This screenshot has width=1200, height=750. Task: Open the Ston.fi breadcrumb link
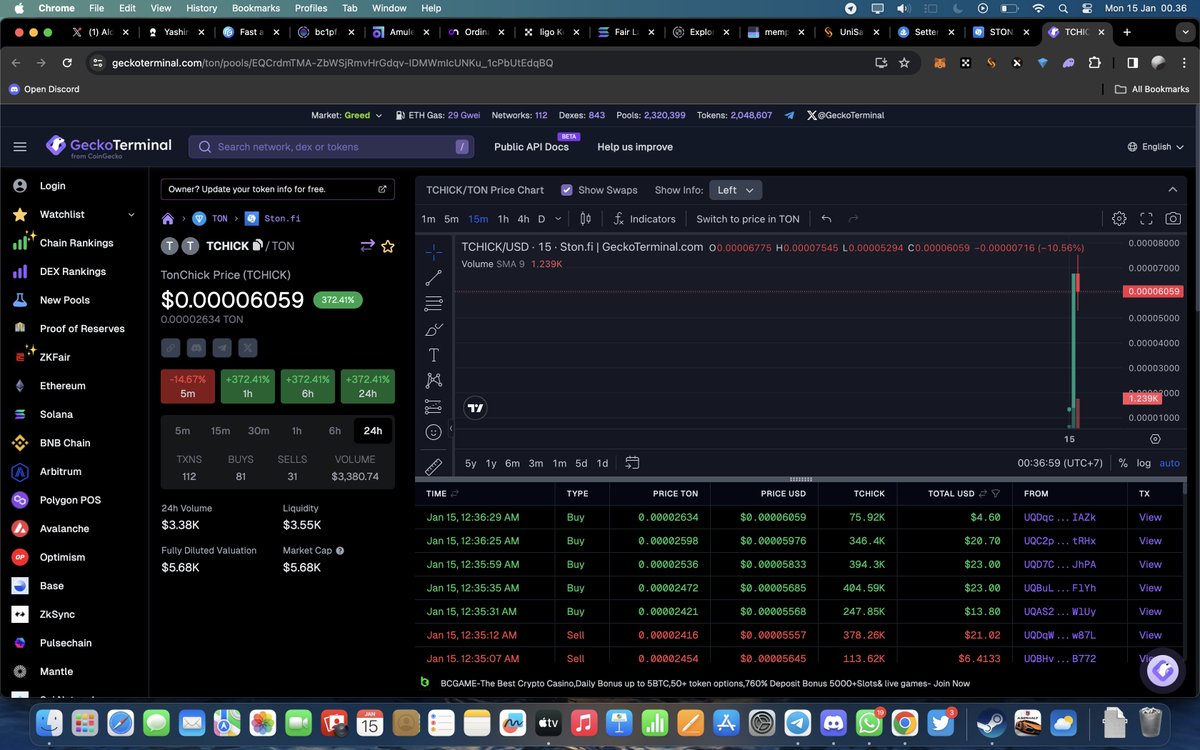coord(282,218)
